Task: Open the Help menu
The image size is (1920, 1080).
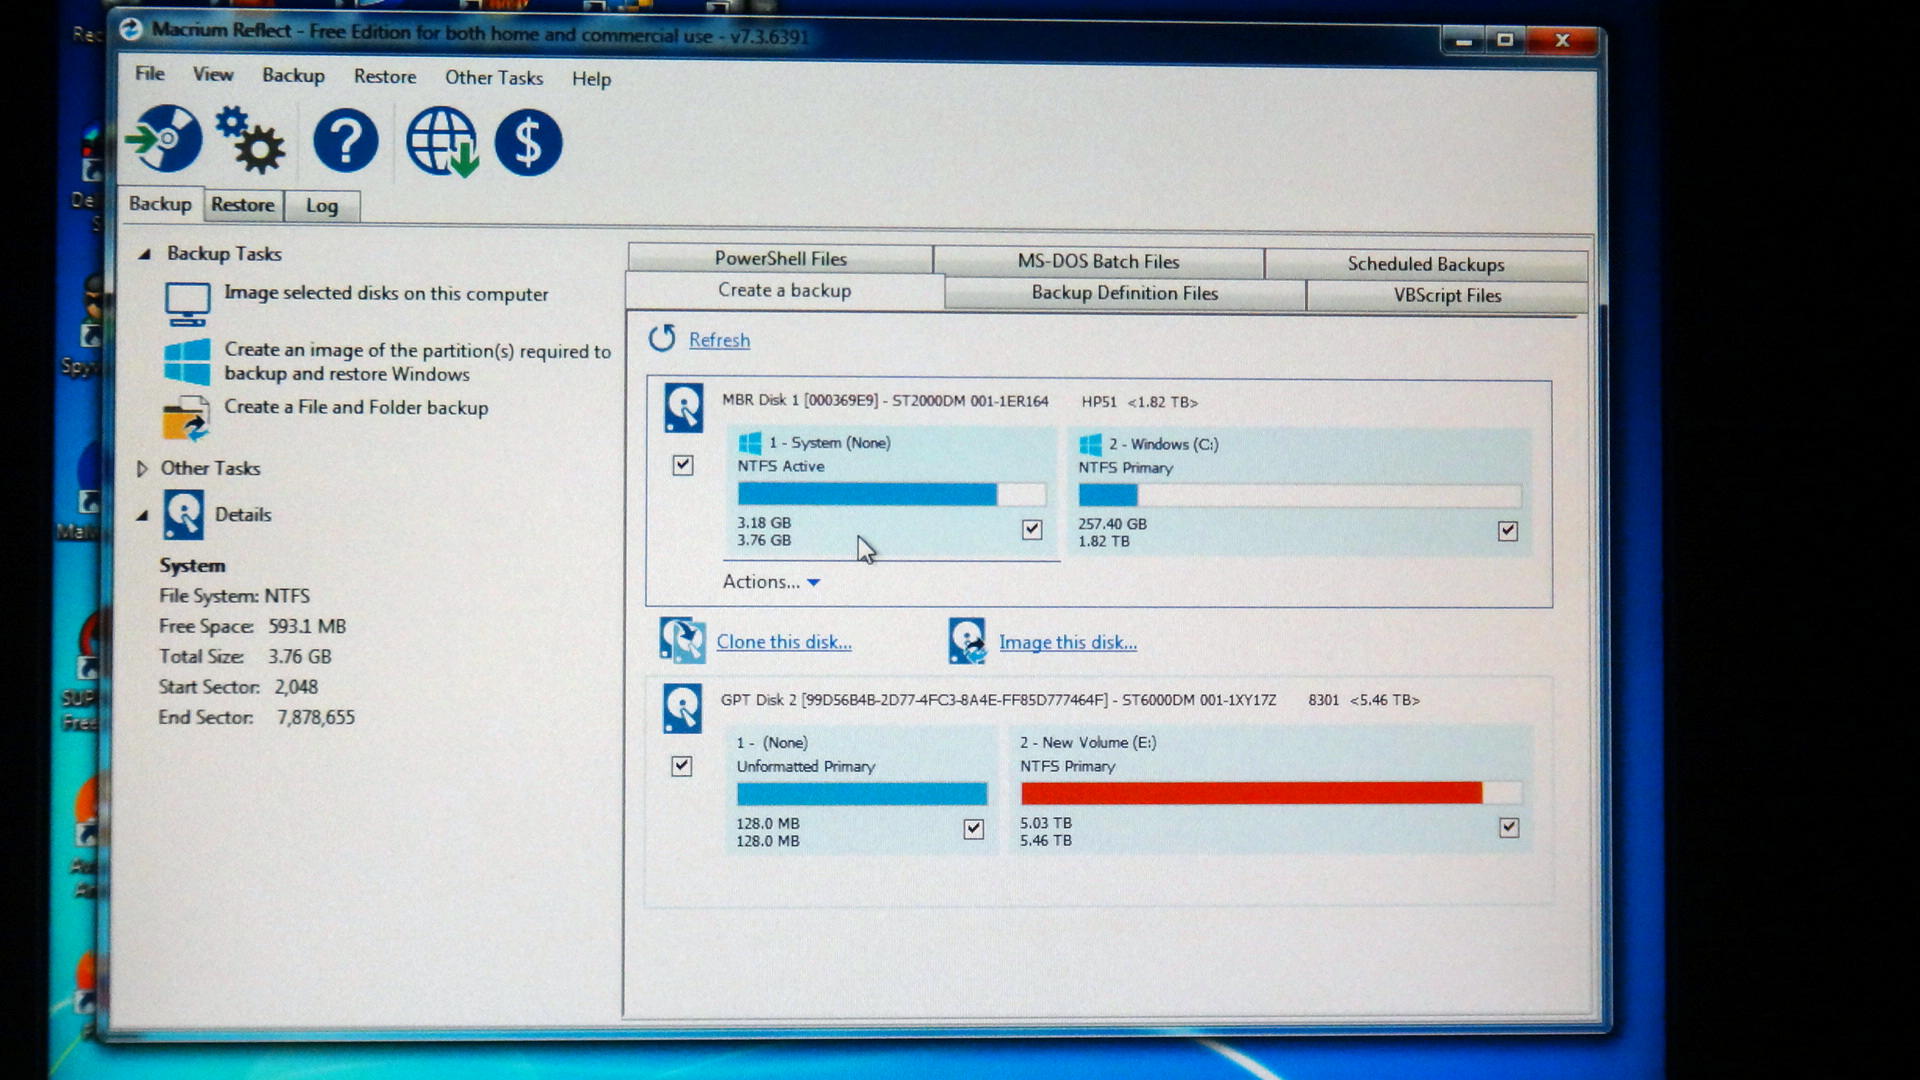Action: 591,78
